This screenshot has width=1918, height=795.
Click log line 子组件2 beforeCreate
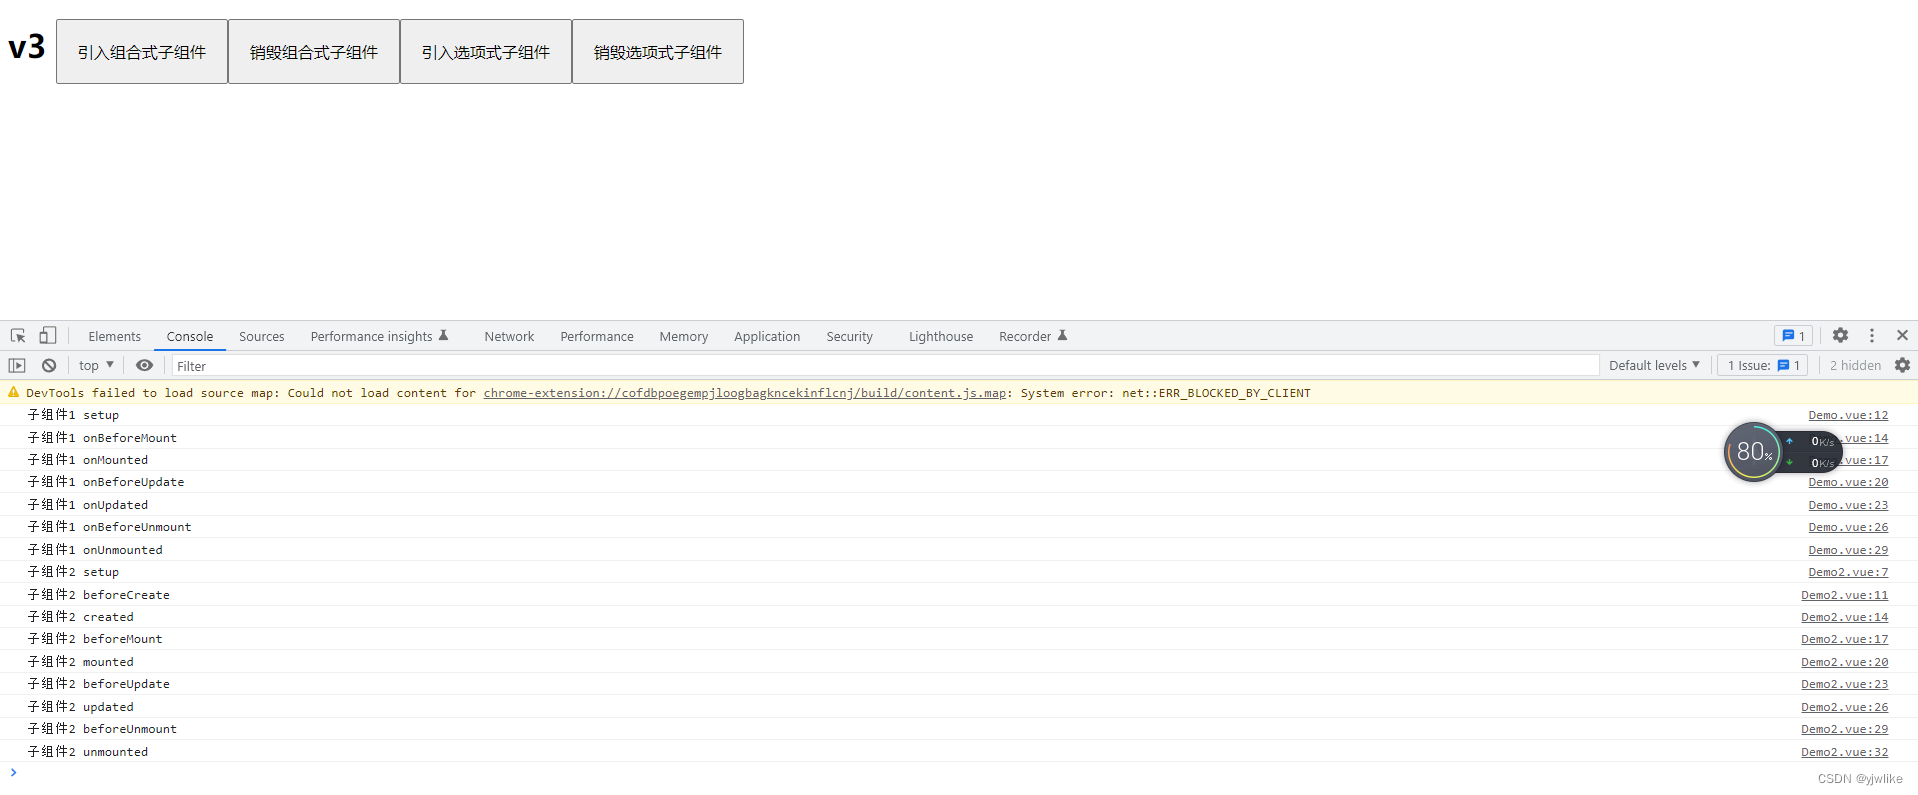coord(98,595)
